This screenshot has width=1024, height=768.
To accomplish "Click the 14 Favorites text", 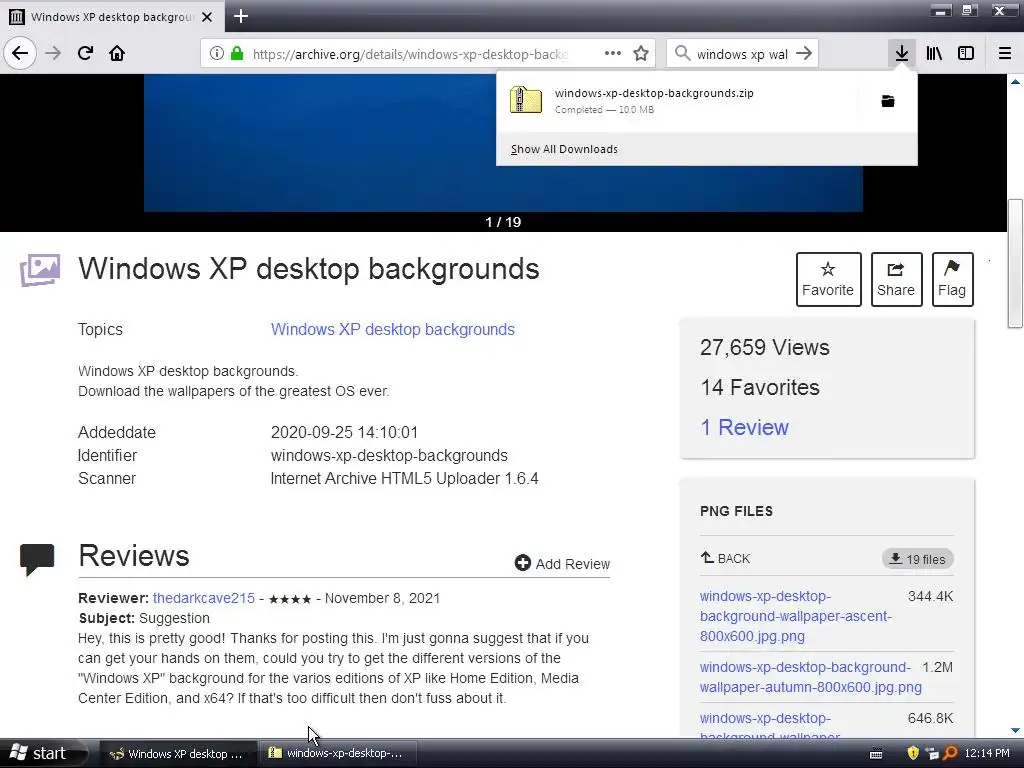I will [x=760, y=387].
